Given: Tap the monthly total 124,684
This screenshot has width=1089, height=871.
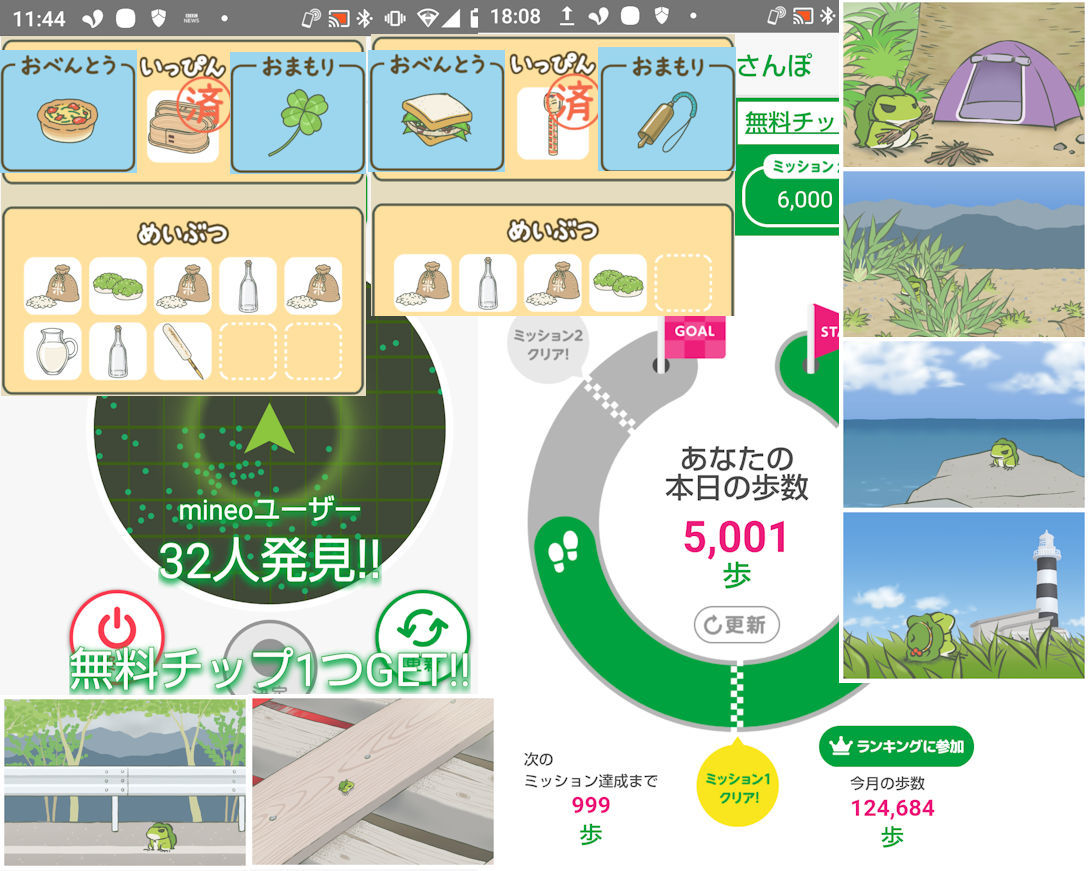Looking at the screenshot, I should pos(892,808).
